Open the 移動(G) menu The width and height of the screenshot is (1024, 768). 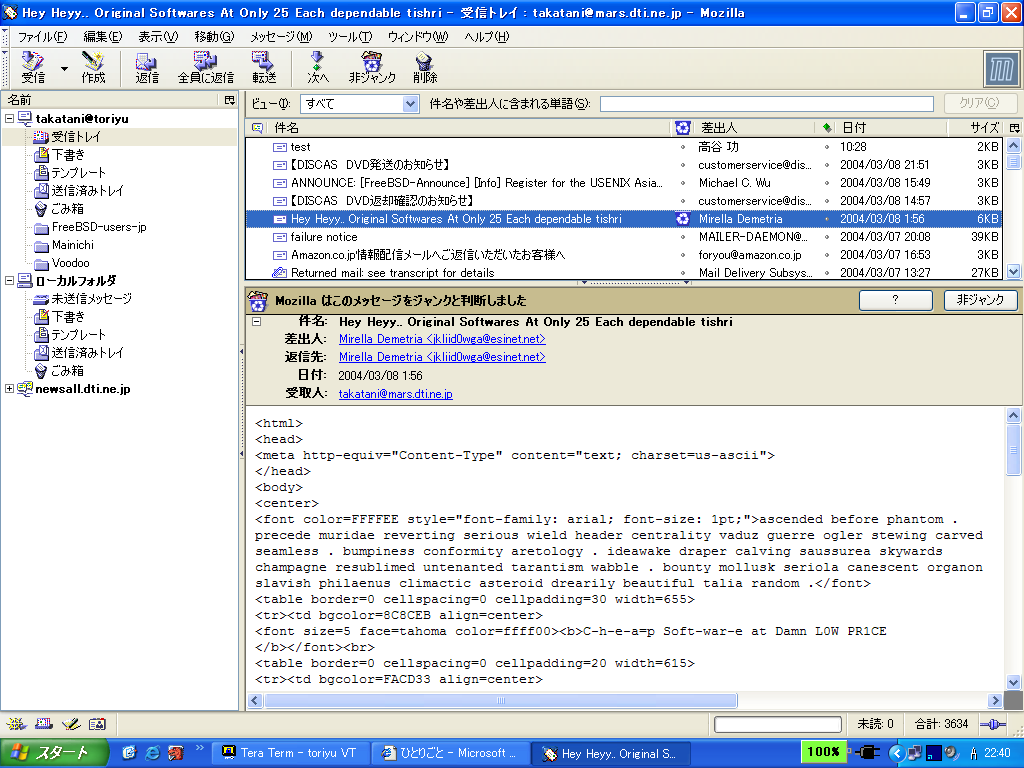pyautogui.click(x=214, y=37)
